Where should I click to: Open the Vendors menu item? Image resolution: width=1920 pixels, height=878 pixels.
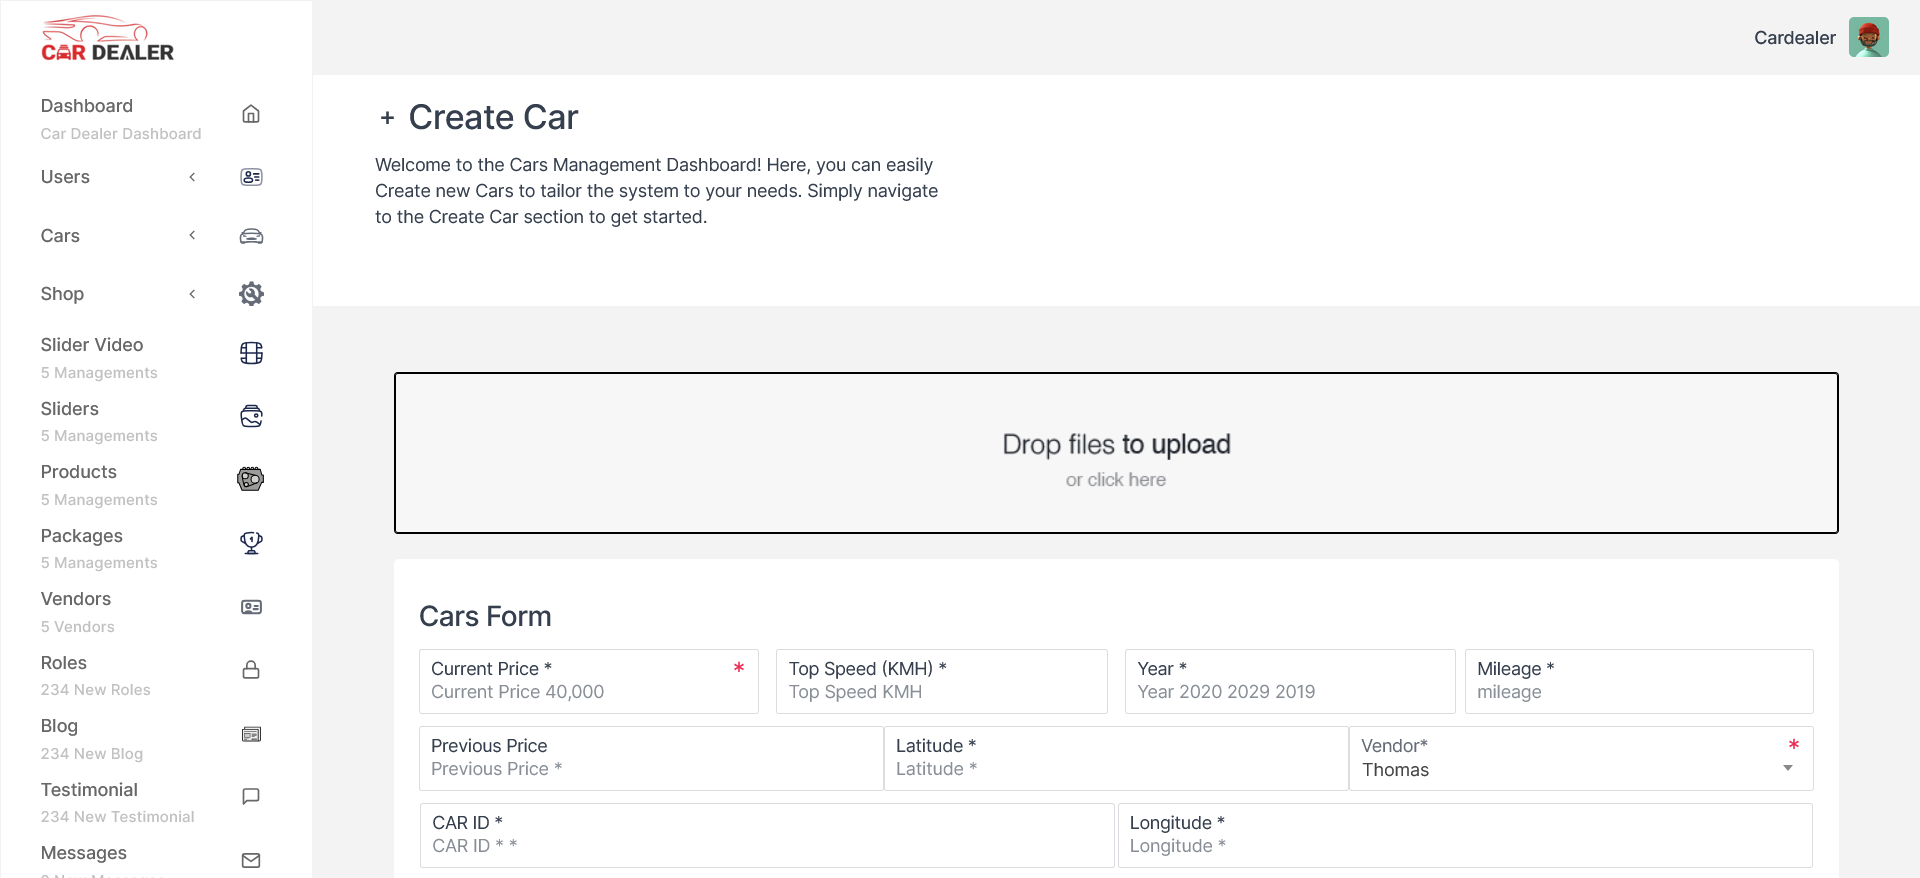tap(76, 599)
